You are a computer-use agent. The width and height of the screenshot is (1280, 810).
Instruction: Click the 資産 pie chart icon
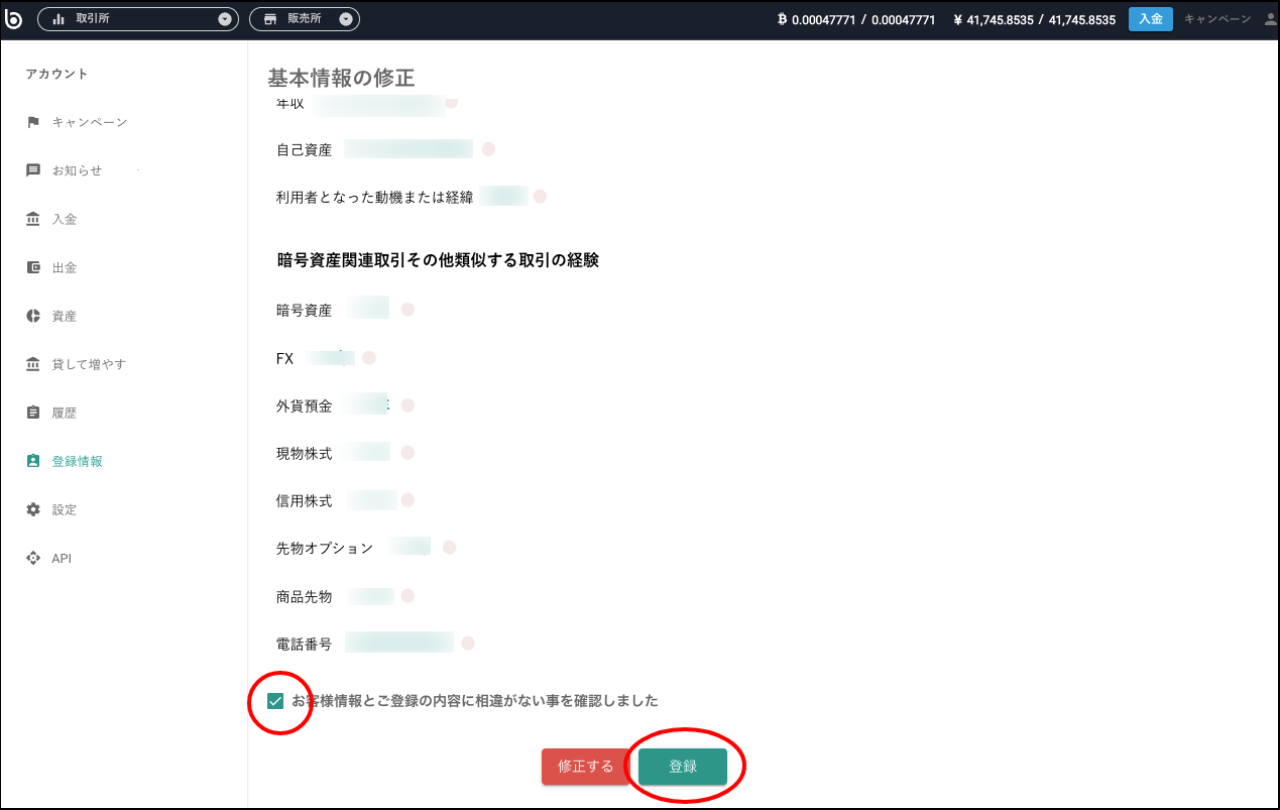[x=33, y=316]
